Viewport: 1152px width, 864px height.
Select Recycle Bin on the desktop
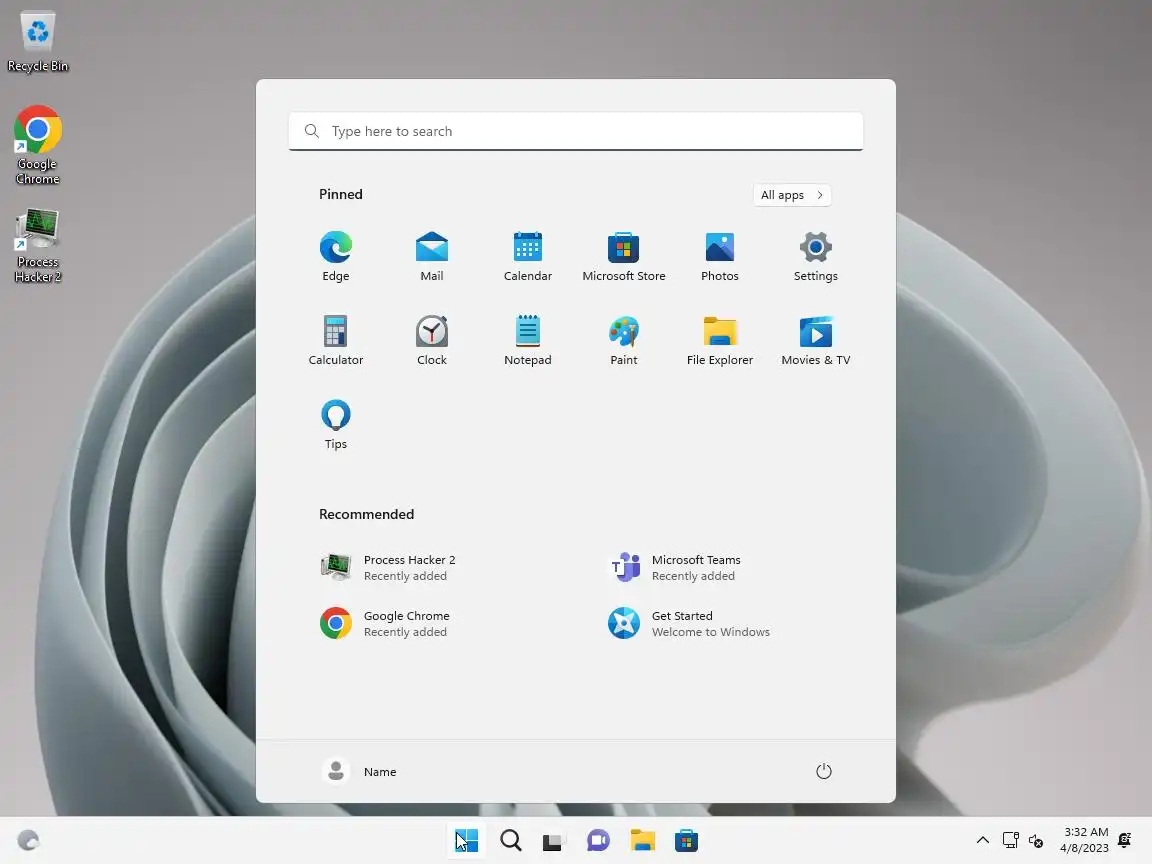(37, 41)
